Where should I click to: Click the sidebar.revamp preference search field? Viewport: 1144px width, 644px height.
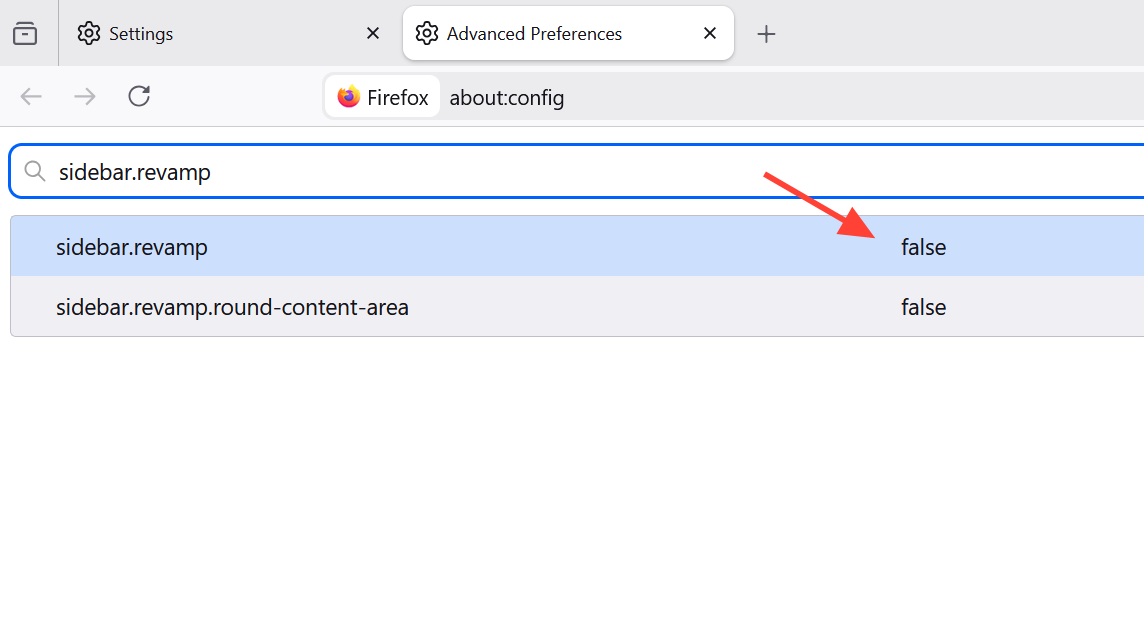point(500,172)
